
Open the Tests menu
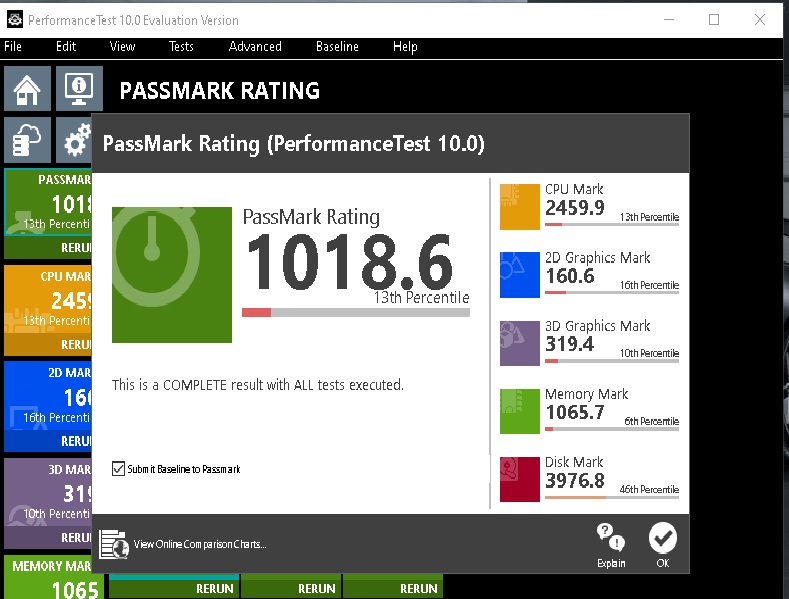(x=181, y=47)
